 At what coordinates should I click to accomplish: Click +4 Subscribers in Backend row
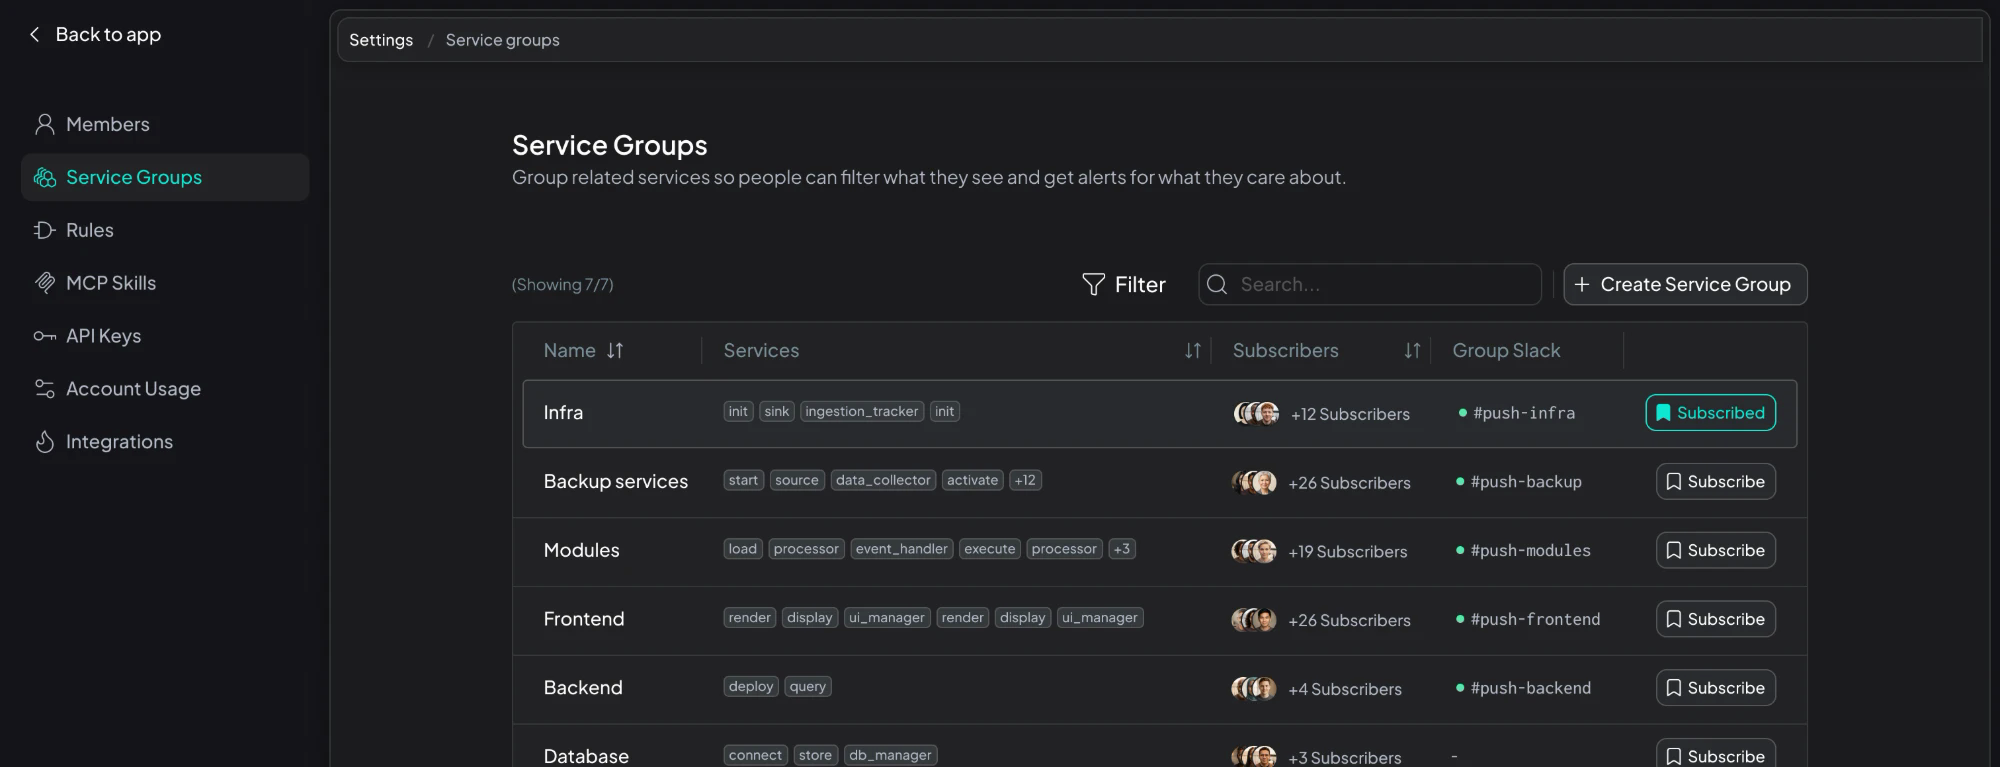click(x=1345, y=690)
